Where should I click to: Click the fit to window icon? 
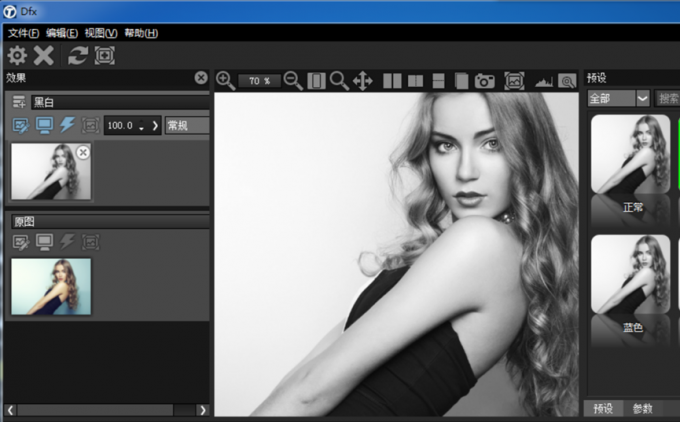point(317,81)
